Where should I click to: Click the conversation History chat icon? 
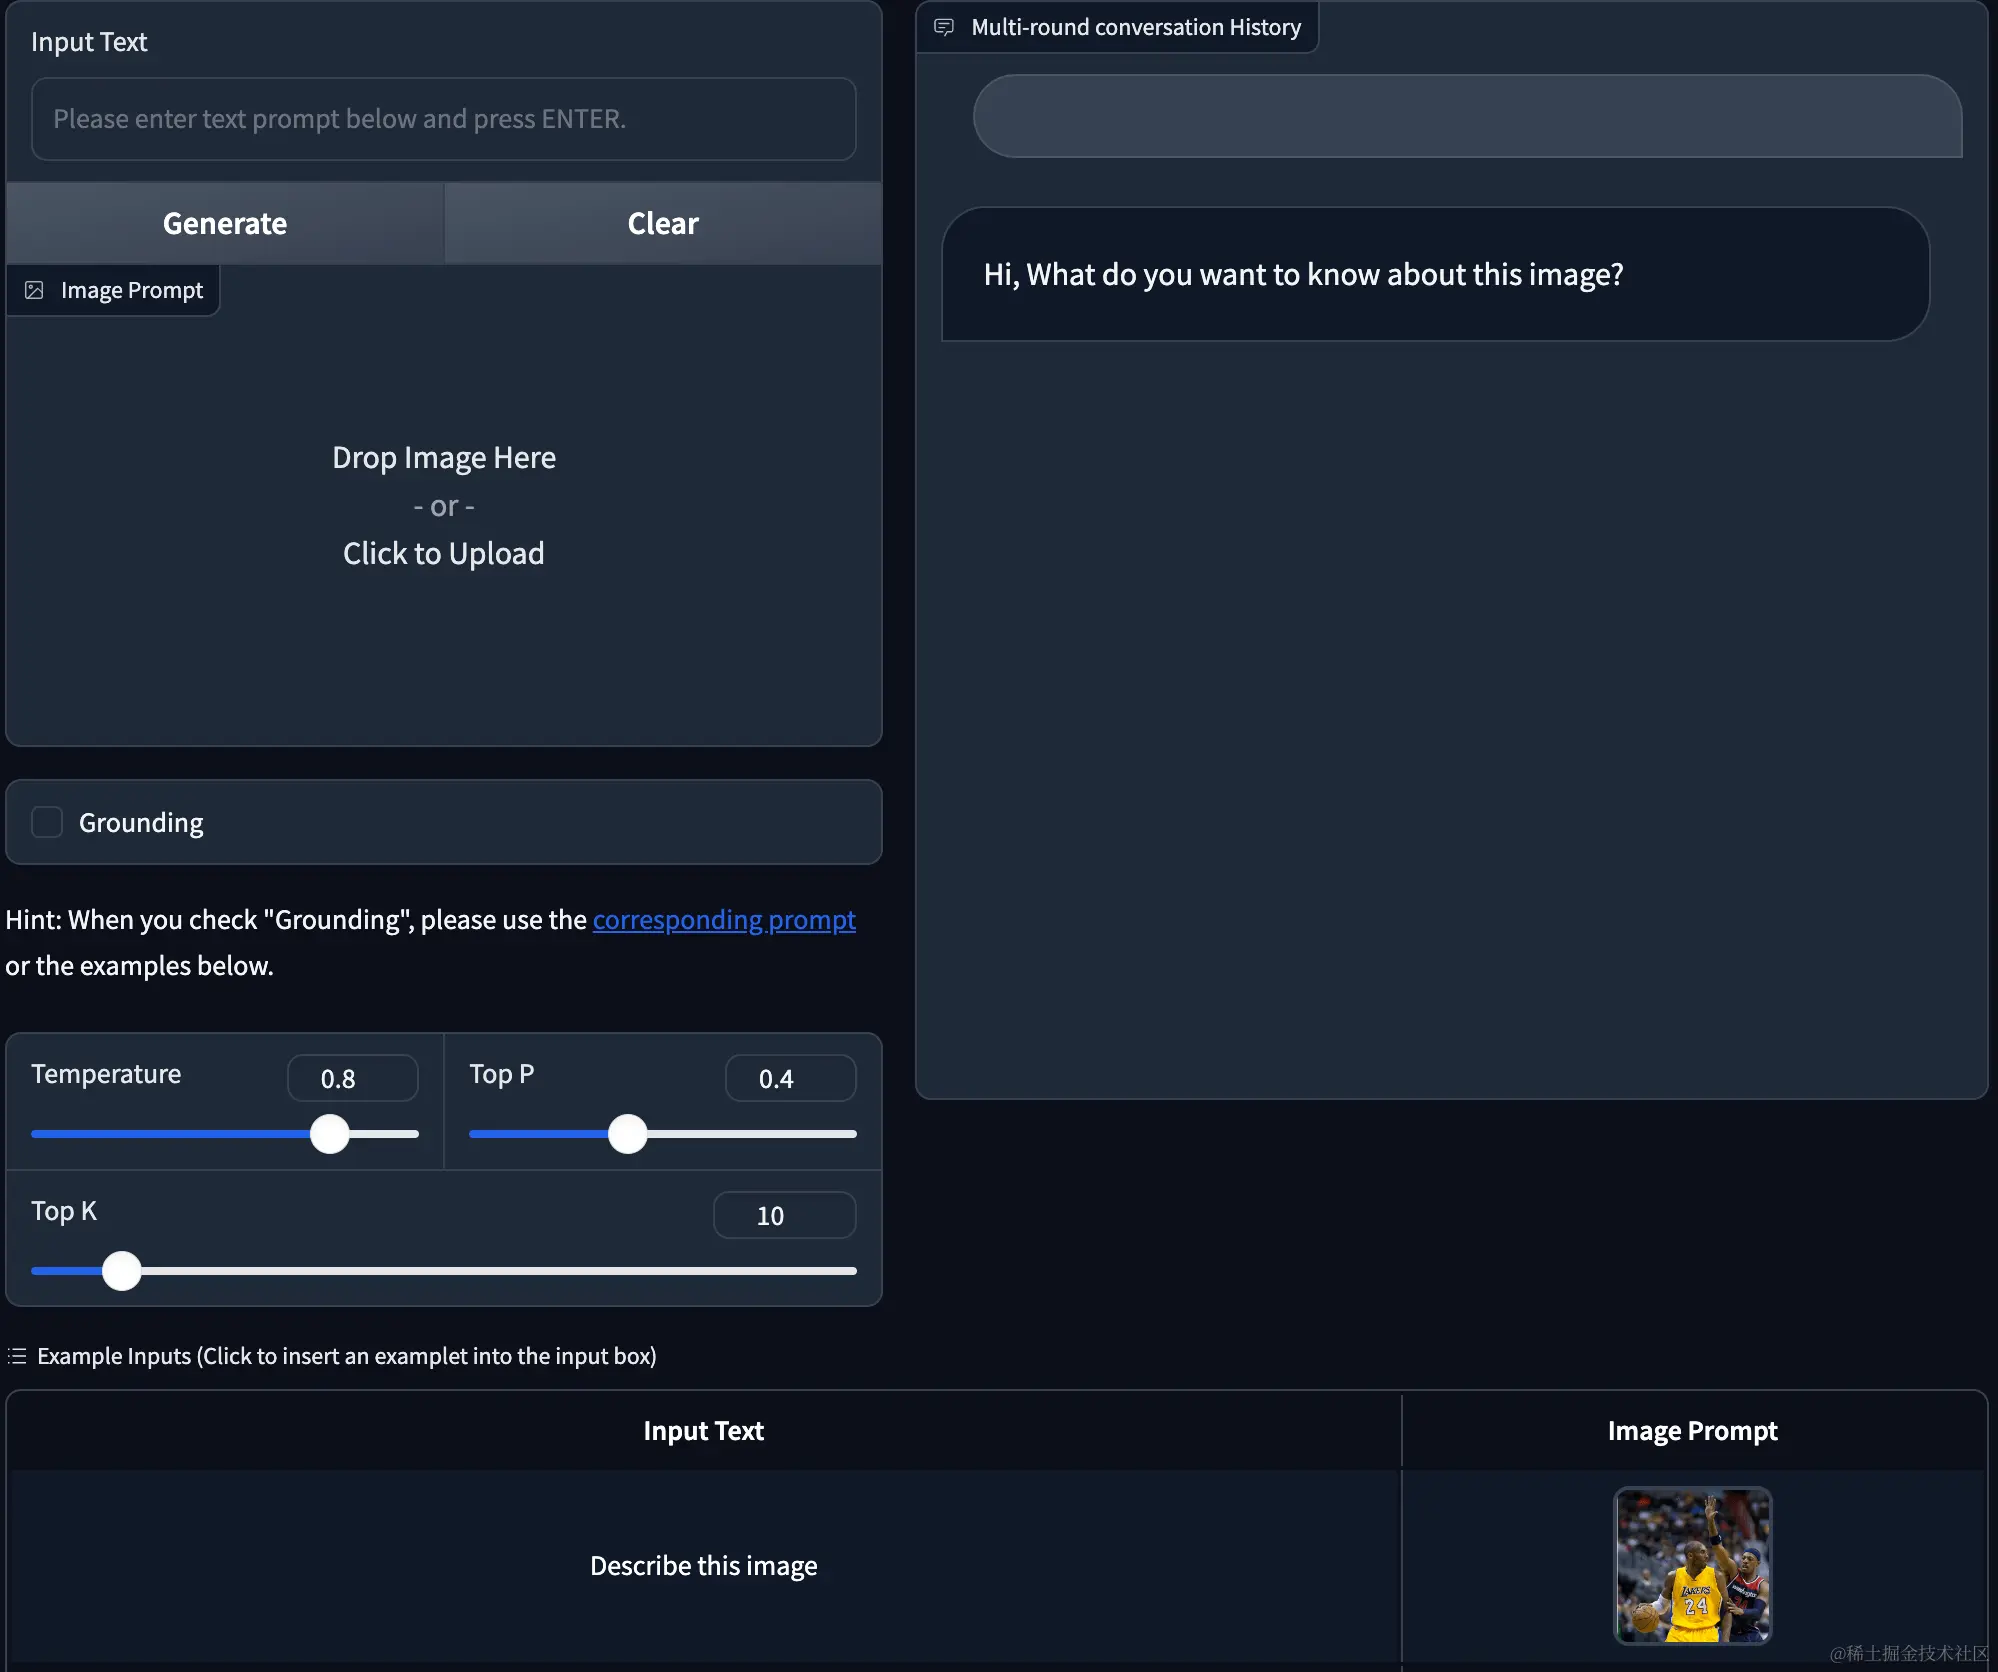pyautogui.click(x=943, y=27)
